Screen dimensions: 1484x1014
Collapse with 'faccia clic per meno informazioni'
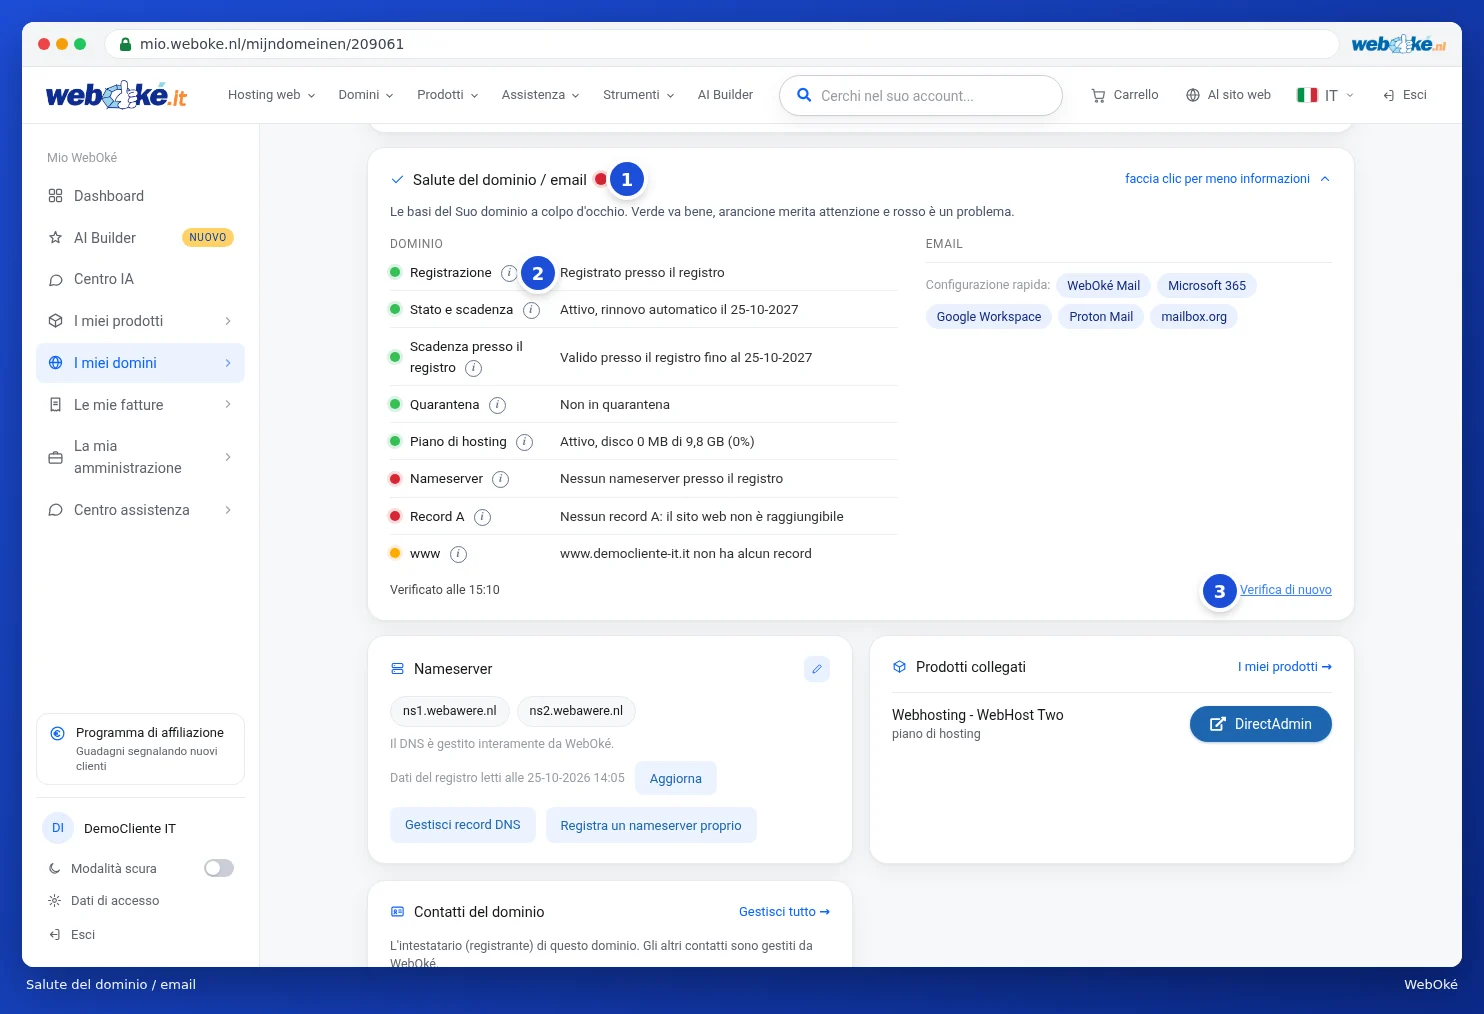pyautogui.click(x=1227, y=179)
